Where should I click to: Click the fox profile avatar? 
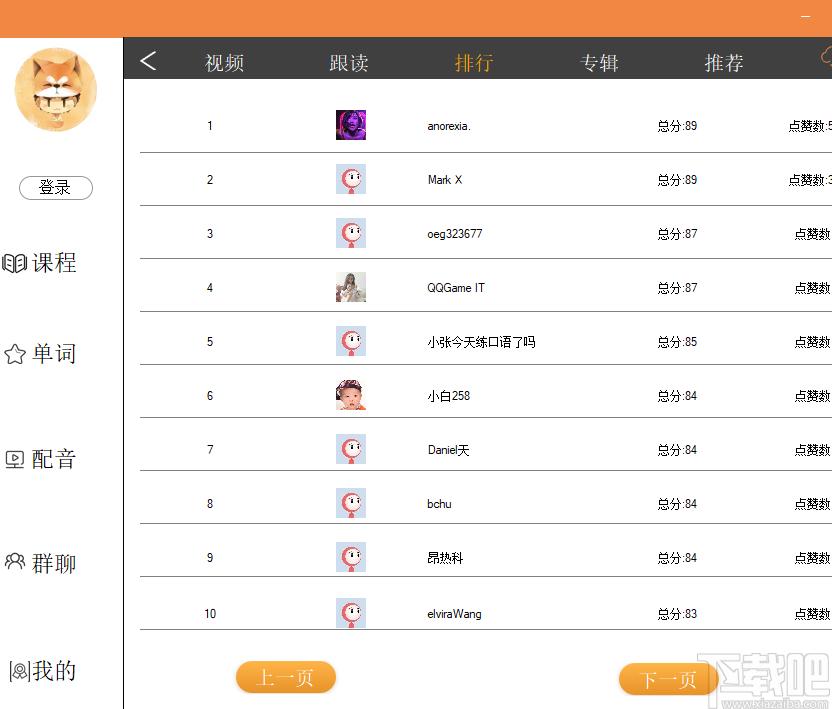click(56, 90)
